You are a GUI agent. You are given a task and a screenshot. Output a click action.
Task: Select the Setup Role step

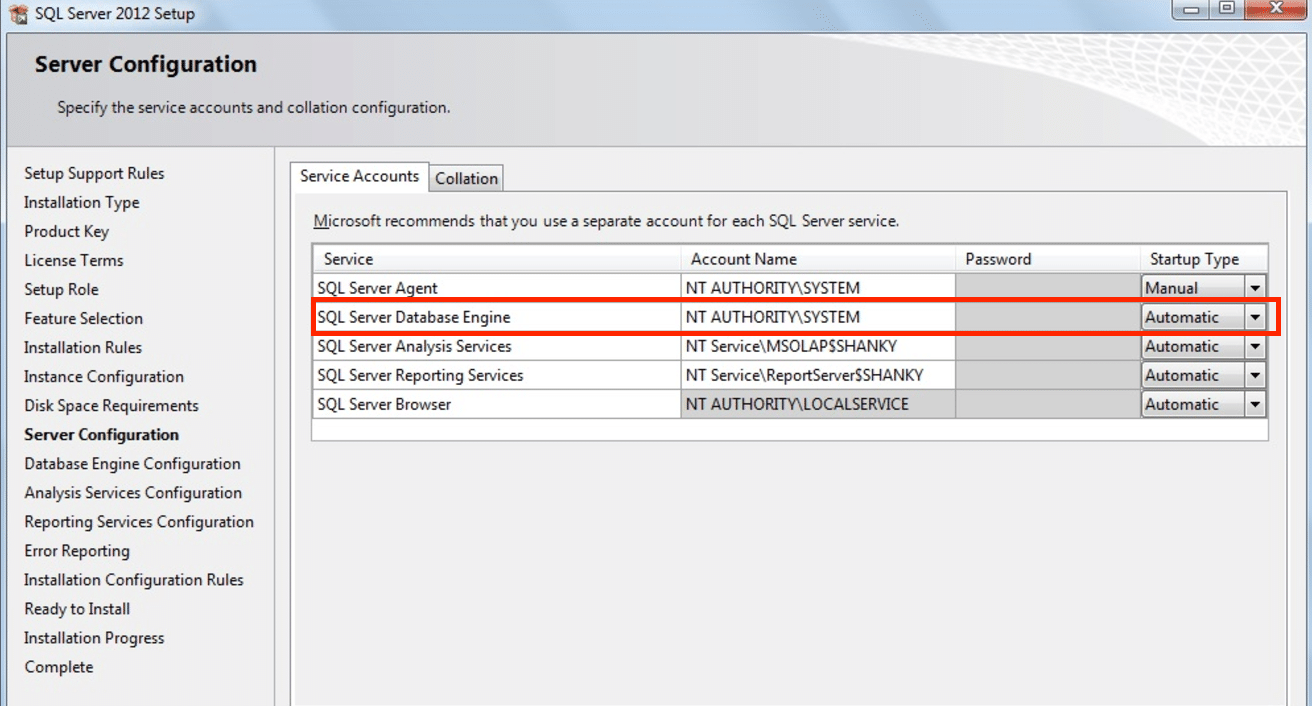(x=61, y=289)
